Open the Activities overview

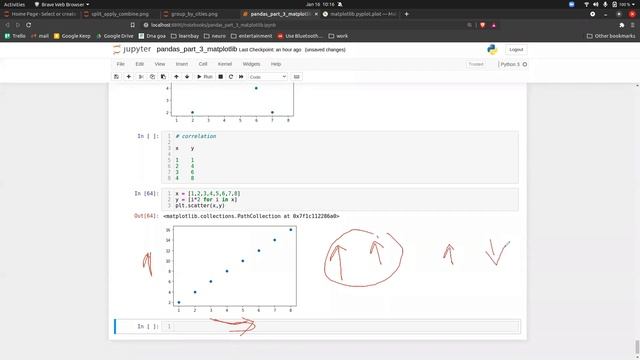pos(14,4)
